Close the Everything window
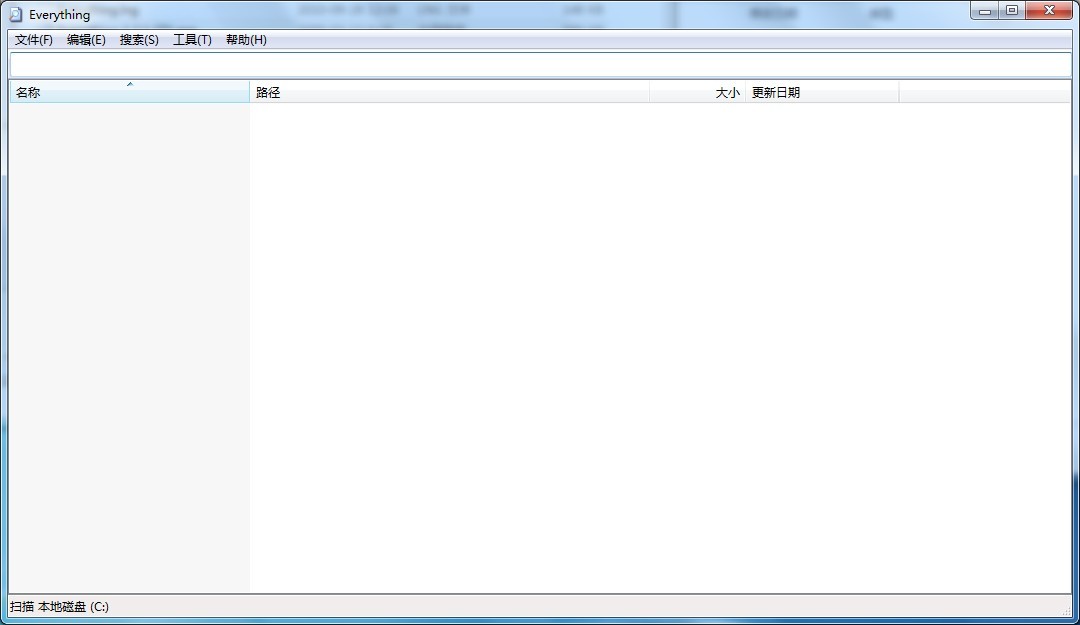 click(1049, 11)
